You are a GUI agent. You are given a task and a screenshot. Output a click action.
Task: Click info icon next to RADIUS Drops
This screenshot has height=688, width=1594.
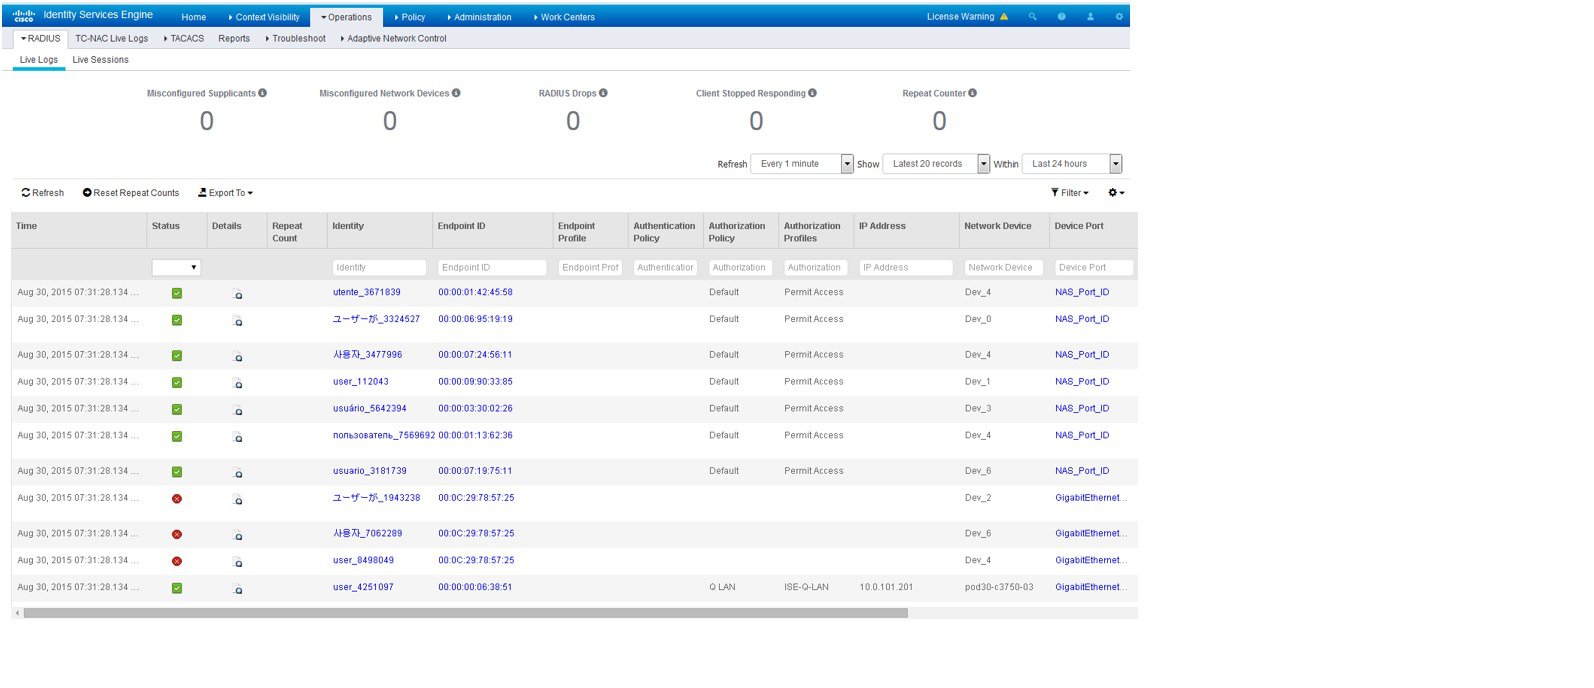coord(603,93)
